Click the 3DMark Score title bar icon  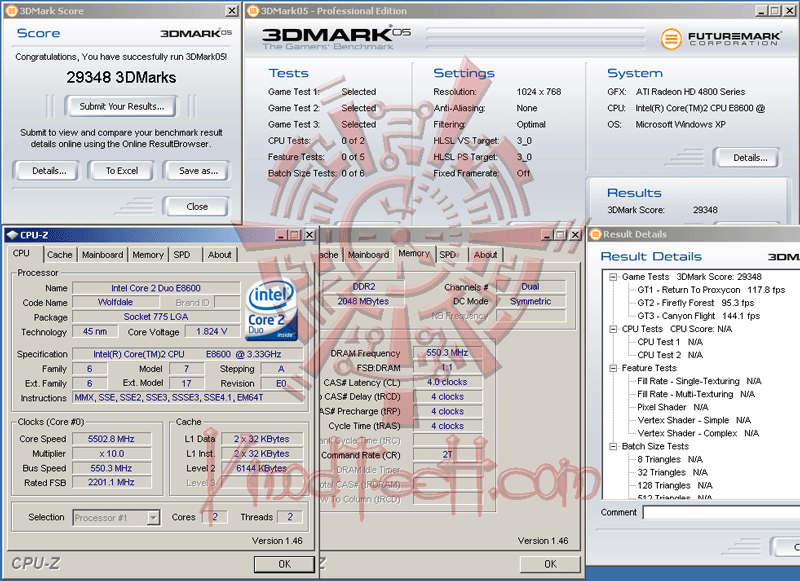coord(11,11)
